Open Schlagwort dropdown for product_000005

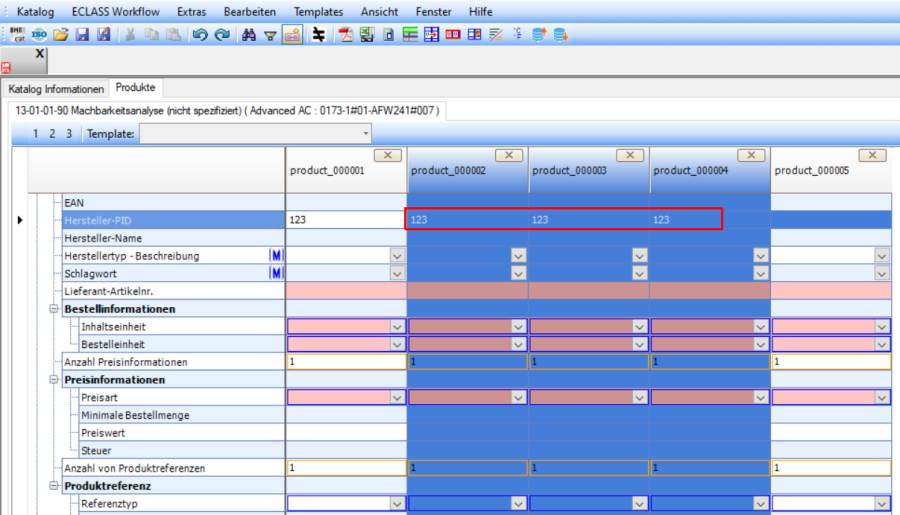click(882, 274)
